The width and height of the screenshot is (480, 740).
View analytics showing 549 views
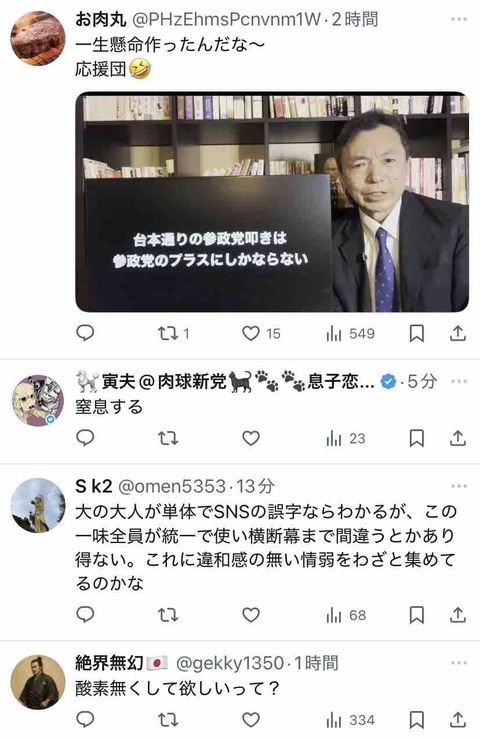(x=350, y=334)
